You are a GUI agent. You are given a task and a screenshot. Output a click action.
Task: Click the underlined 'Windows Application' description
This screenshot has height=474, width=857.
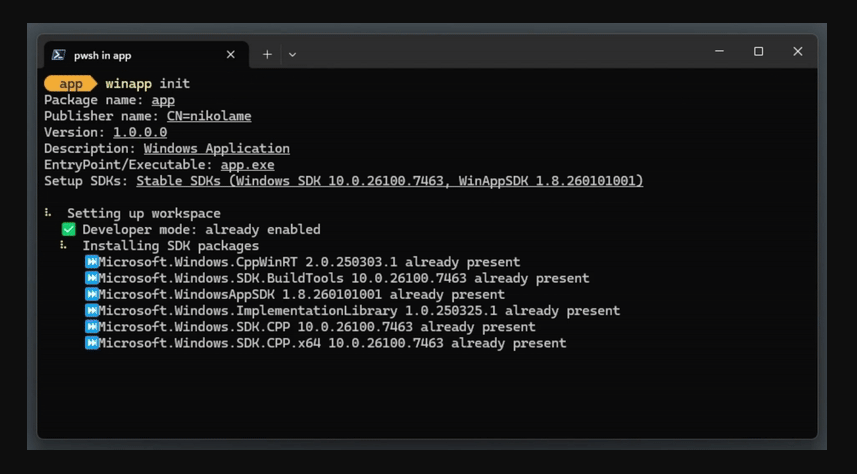pyautogui.click(x=216, y=148)
